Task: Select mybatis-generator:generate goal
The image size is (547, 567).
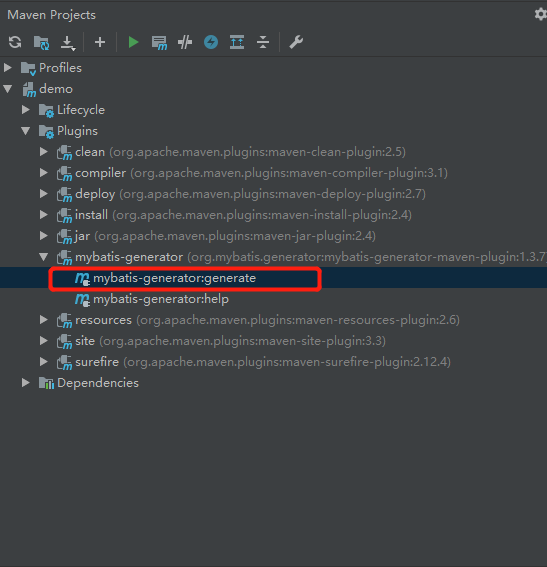Action: (174, 278)
